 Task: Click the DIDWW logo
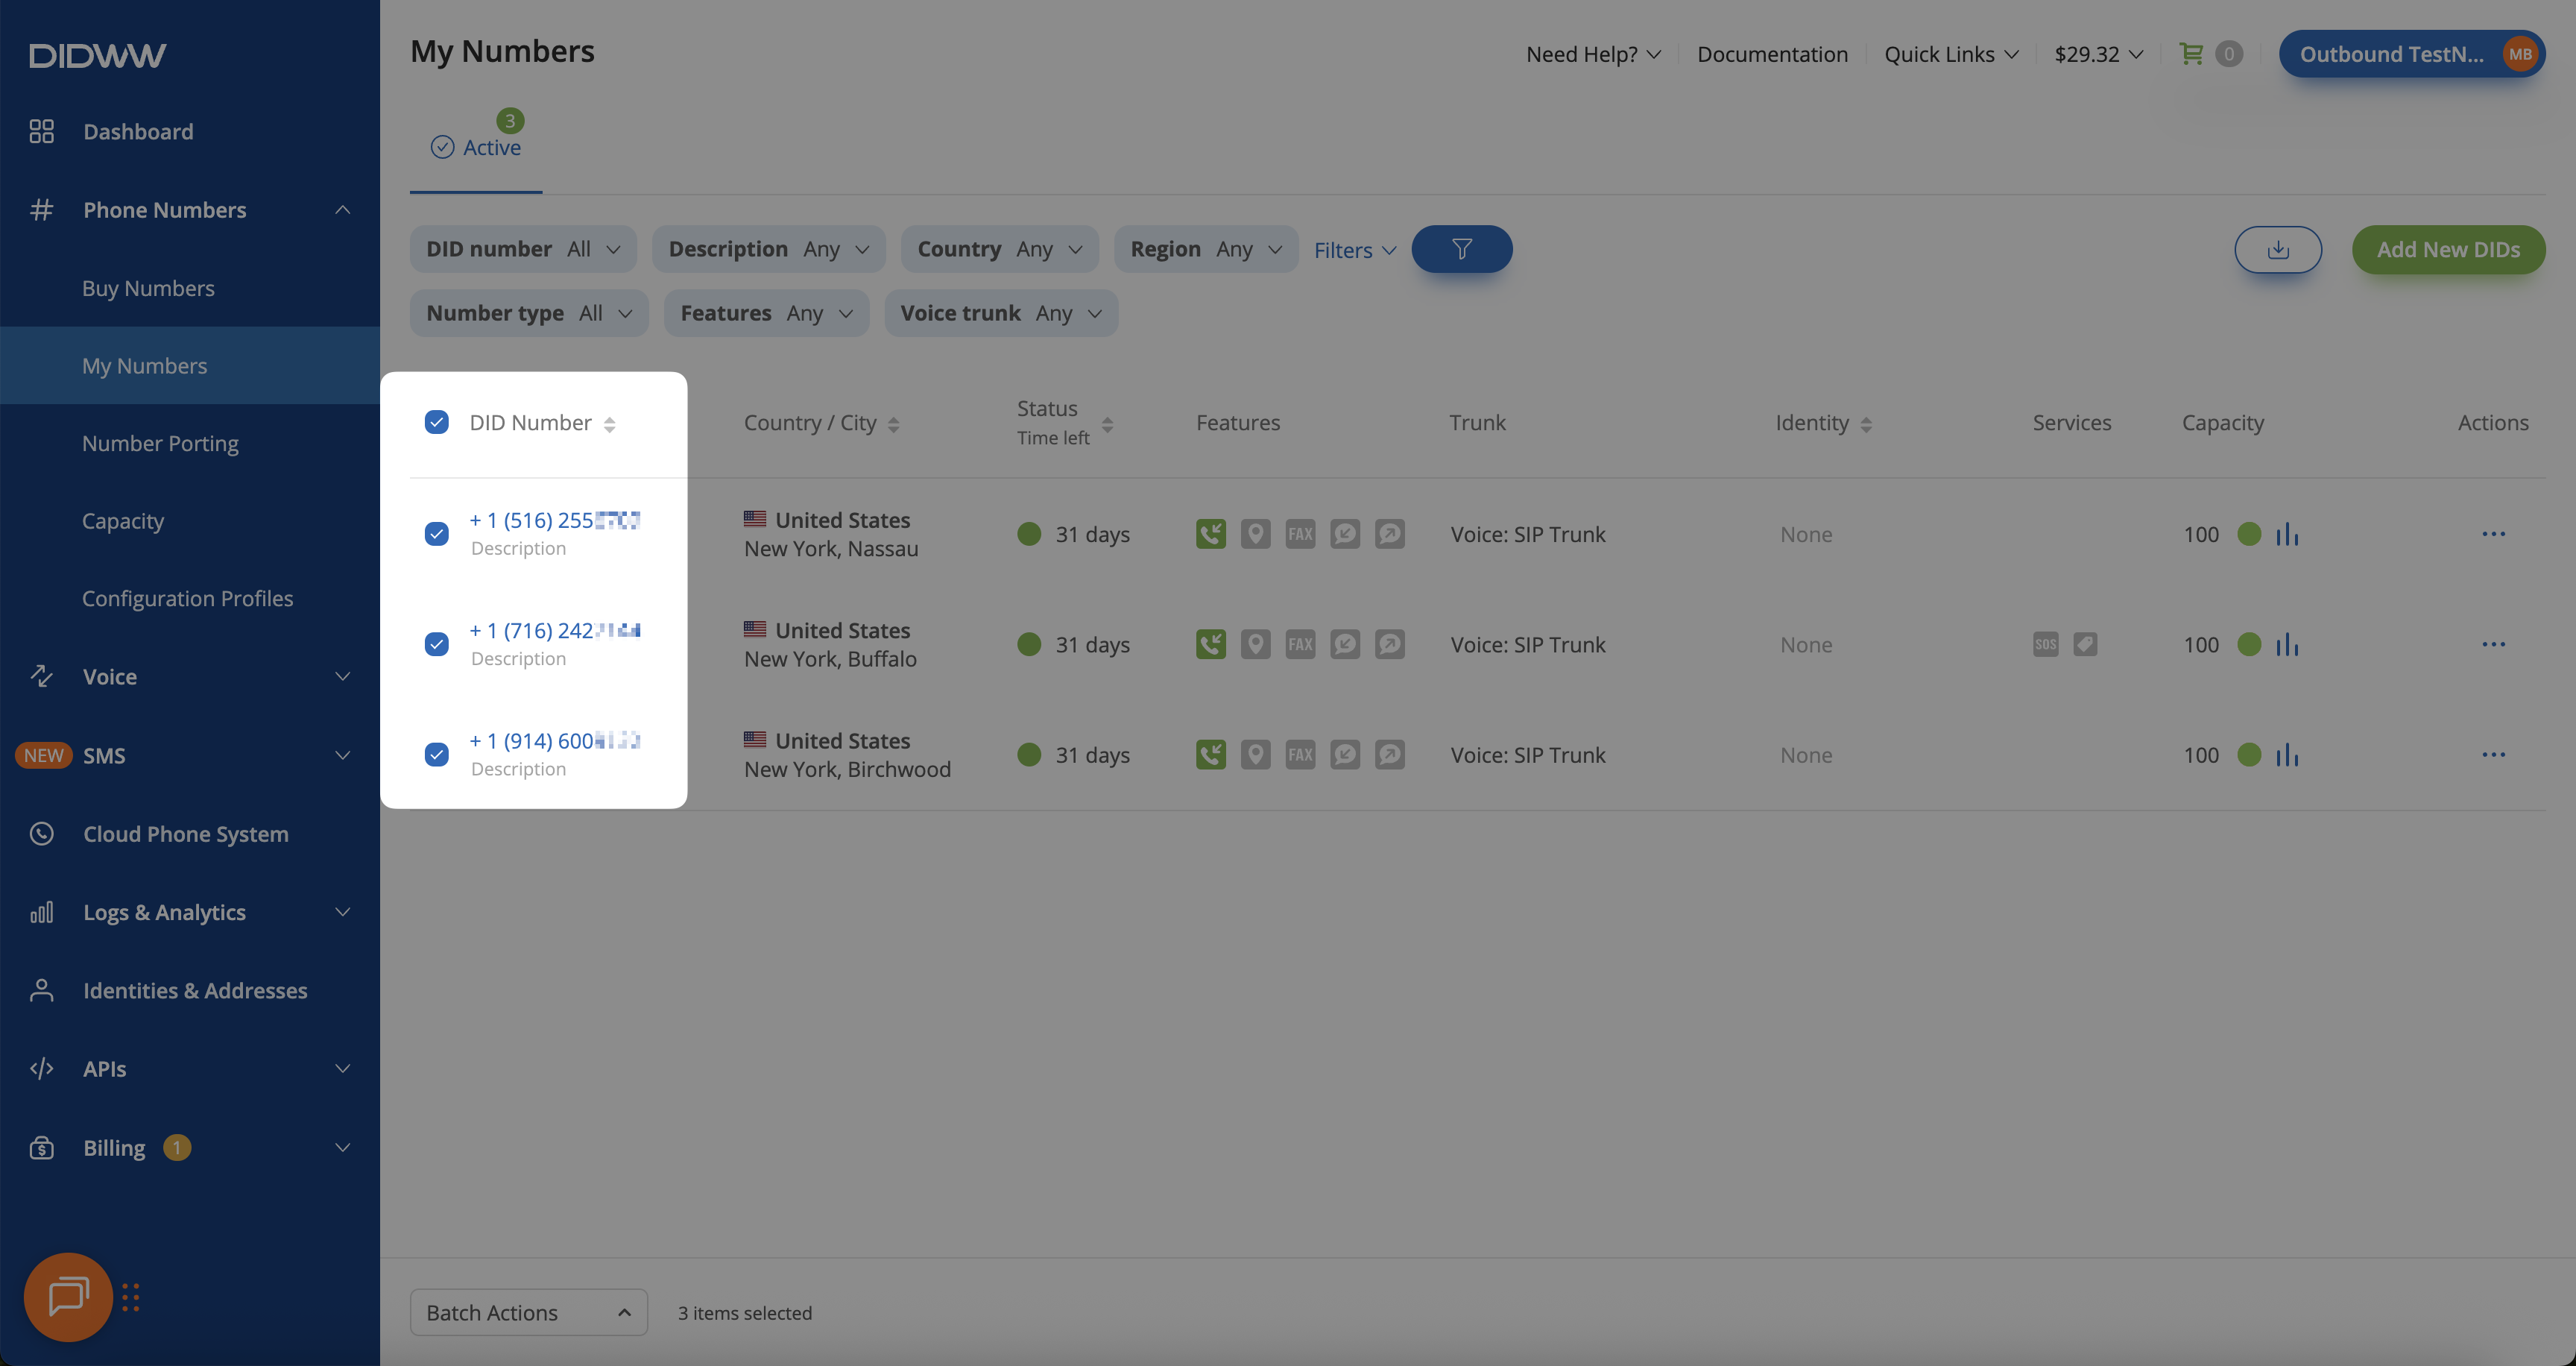(97, 55)
